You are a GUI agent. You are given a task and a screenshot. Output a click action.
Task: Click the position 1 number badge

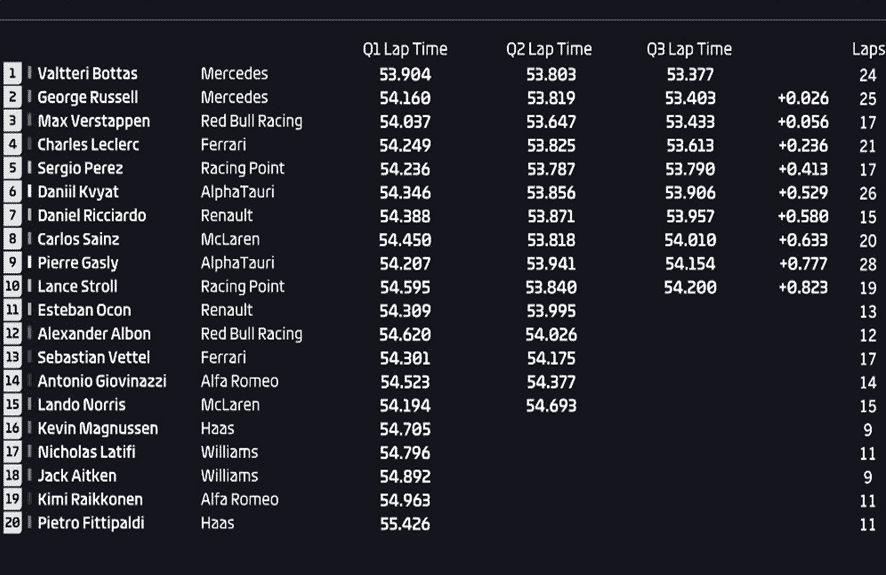pyautogui.click(x=12, y=73)
